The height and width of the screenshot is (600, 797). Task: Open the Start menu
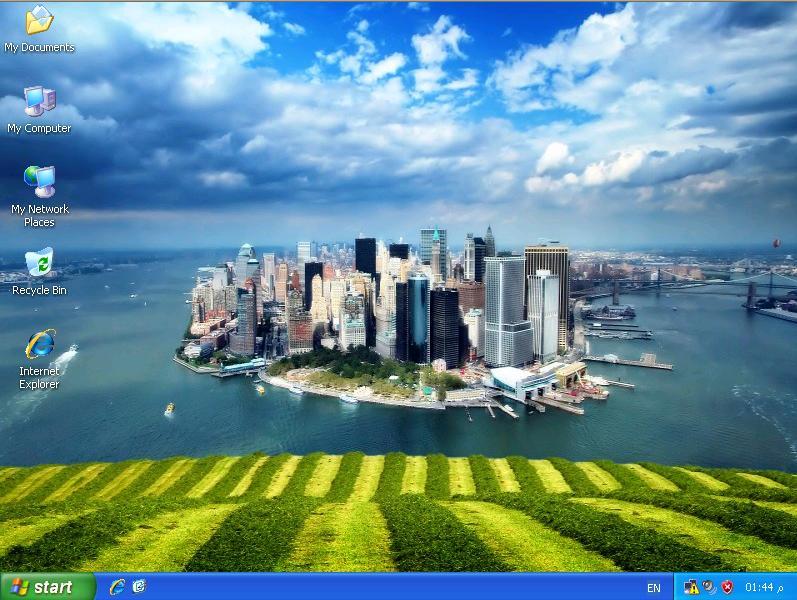(48, 587)
